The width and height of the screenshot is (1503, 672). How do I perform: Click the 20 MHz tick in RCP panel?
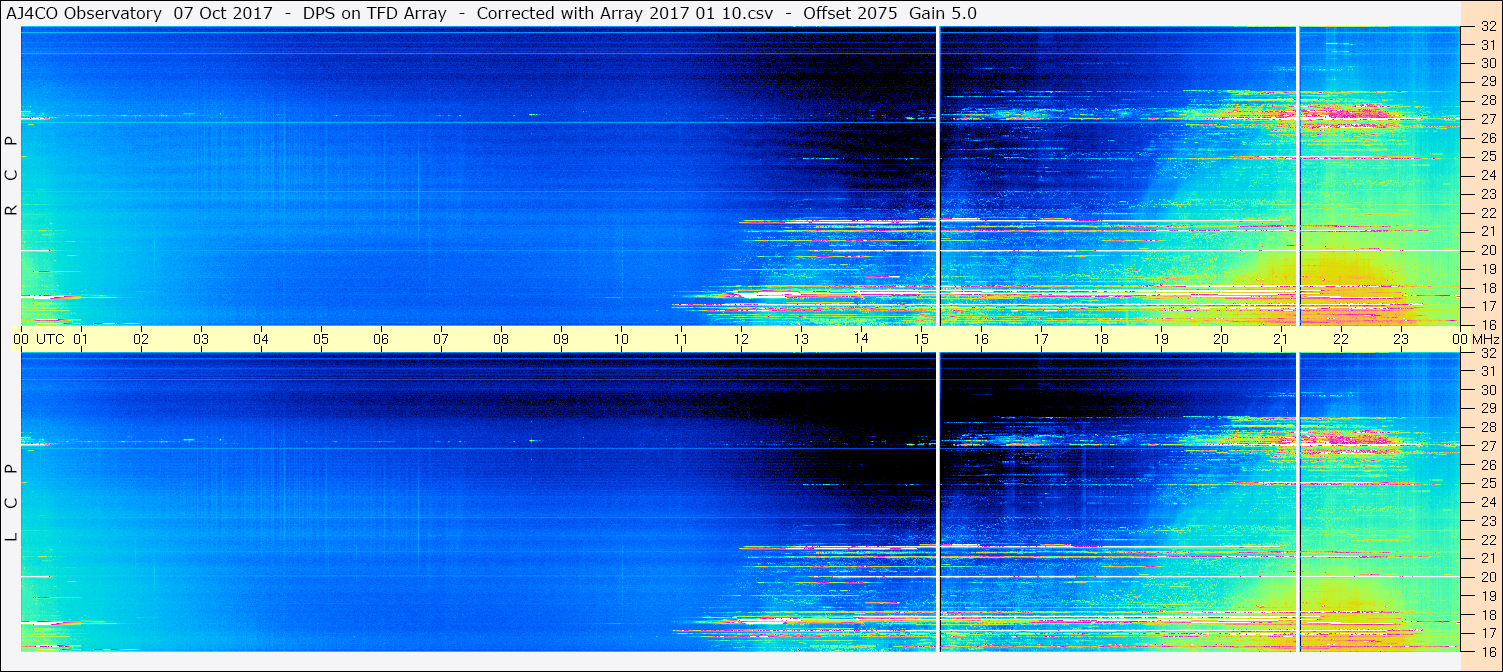pyautogui.click(x=1488, y=250)
